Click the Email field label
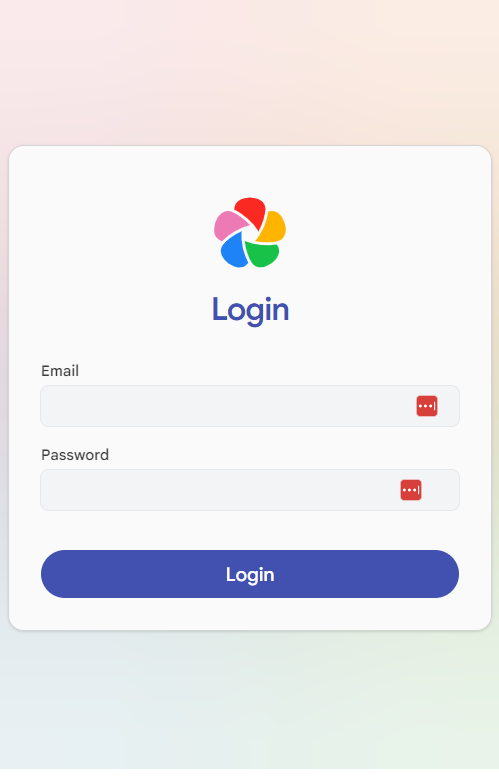499x776 pixels. coord(60,371)
